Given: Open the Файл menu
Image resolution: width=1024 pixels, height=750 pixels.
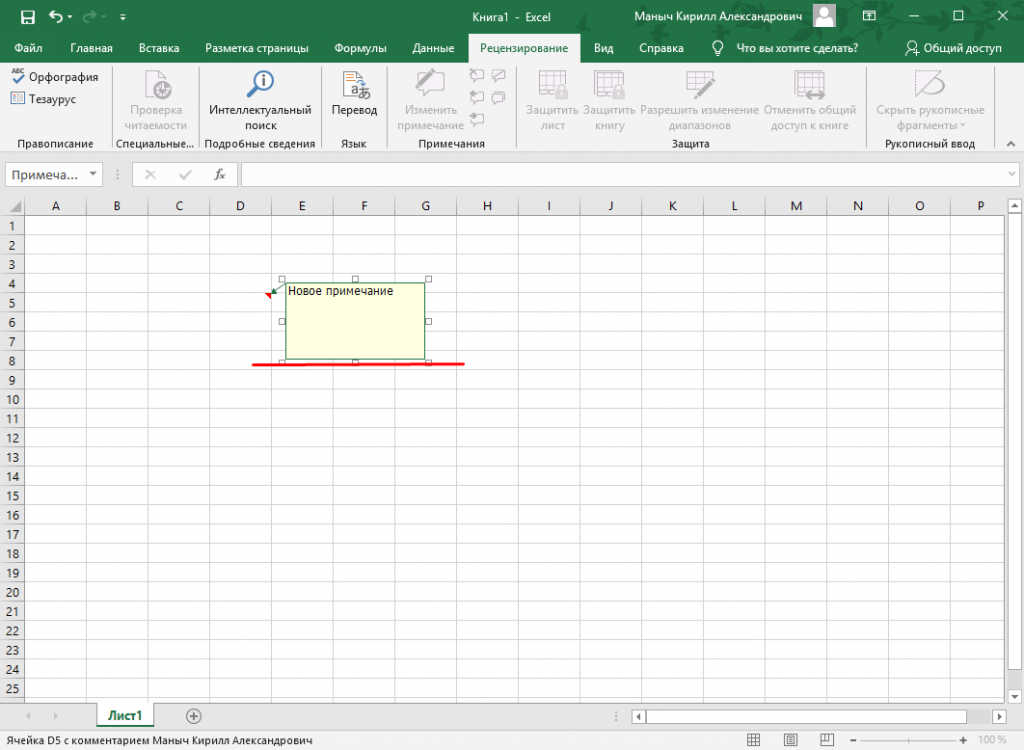Looking at the screenshot, I should click(28, 48).
